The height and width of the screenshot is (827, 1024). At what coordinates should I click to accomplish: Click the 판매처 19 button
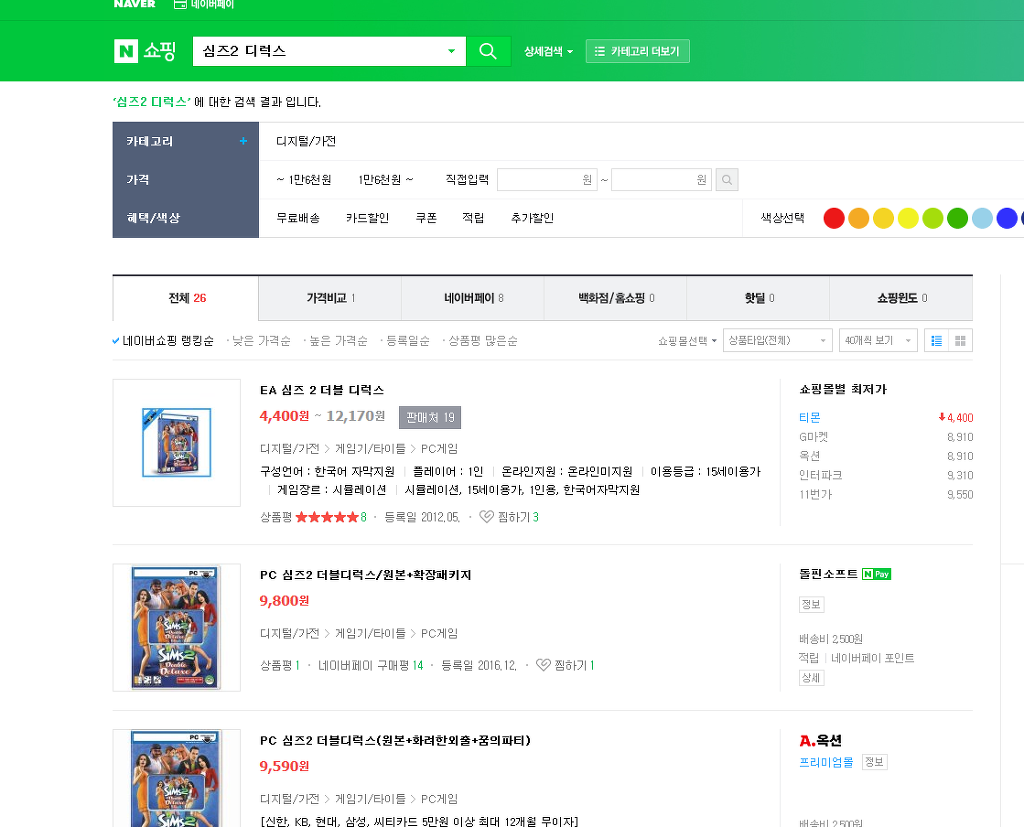[430, 417]
